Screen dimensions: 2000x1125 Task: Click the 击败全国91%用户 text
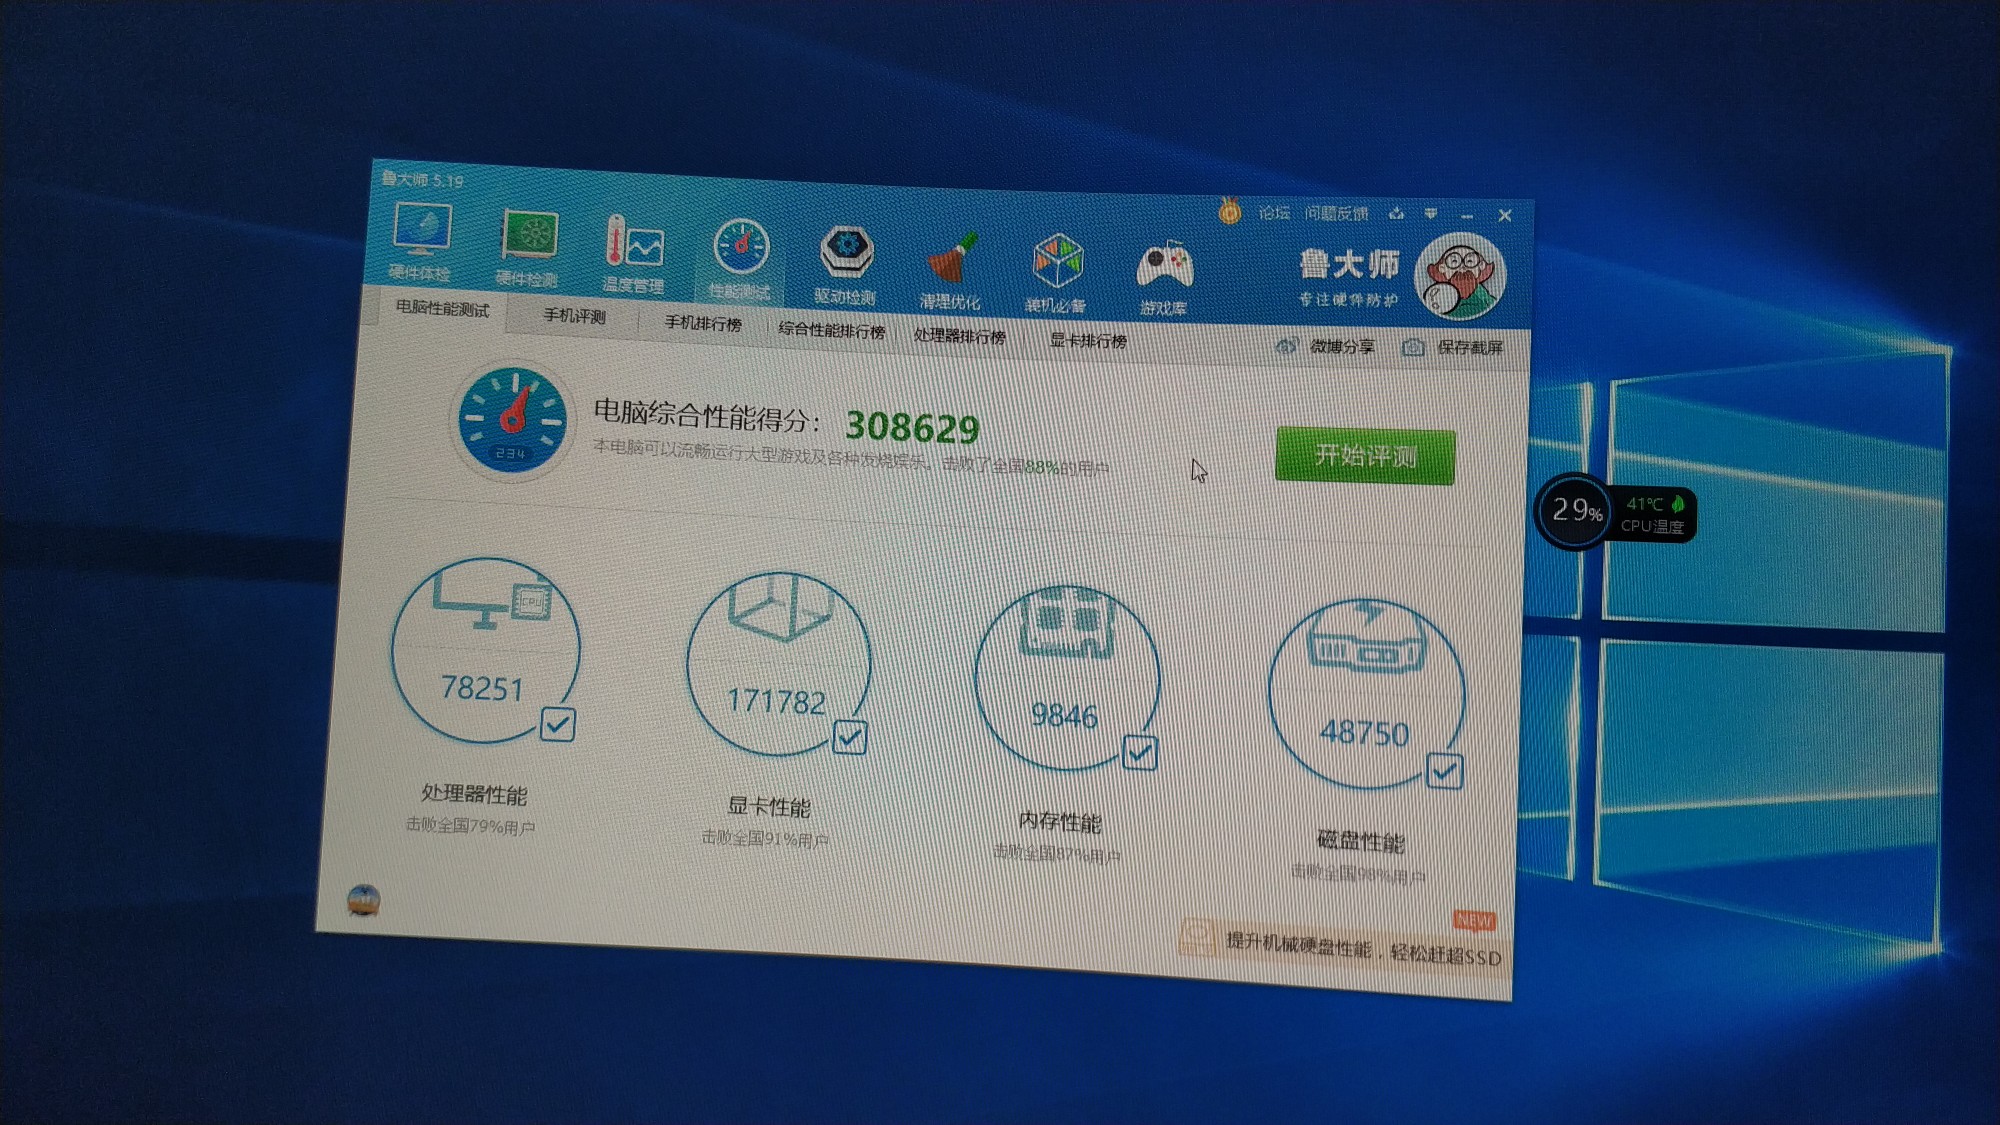765,838
